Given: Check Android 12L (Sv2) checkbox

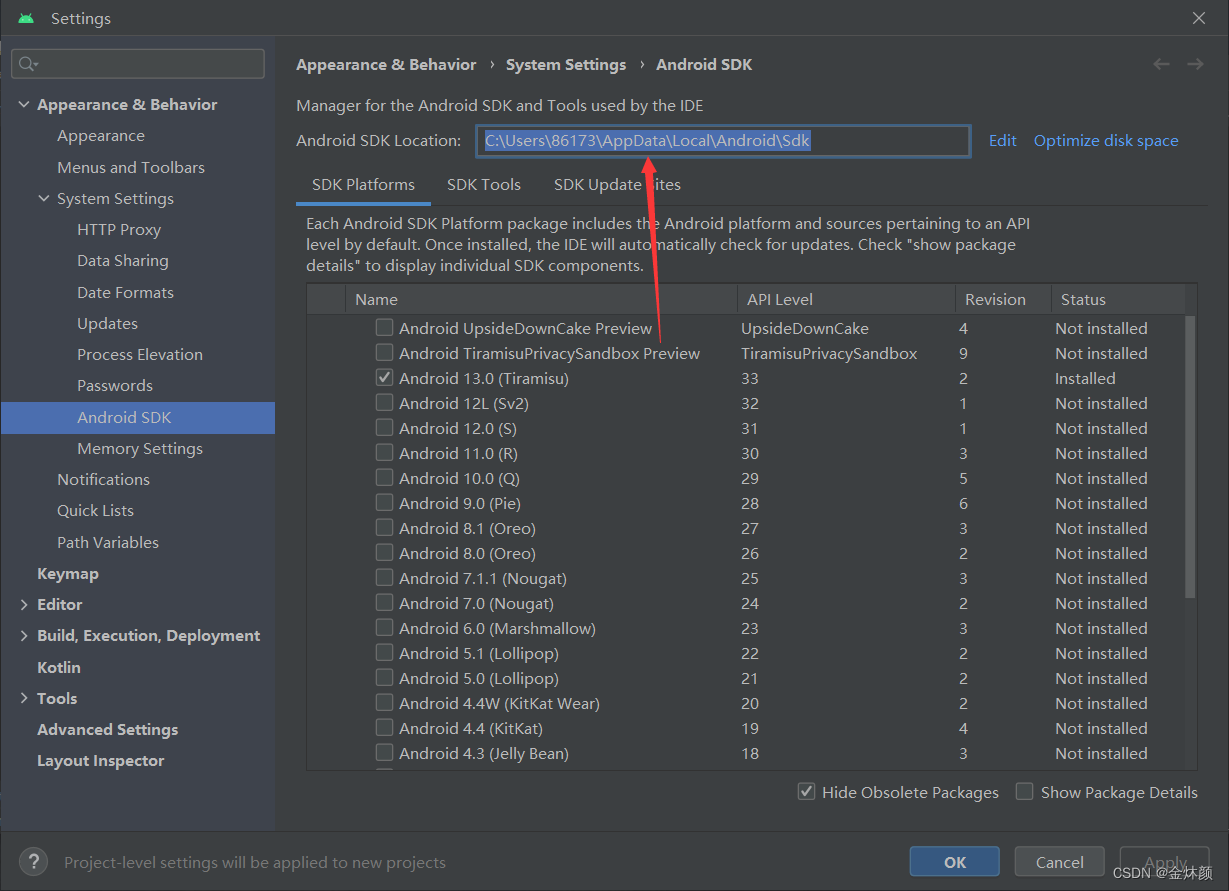Looking at the screenshot, I should [384, 402].
